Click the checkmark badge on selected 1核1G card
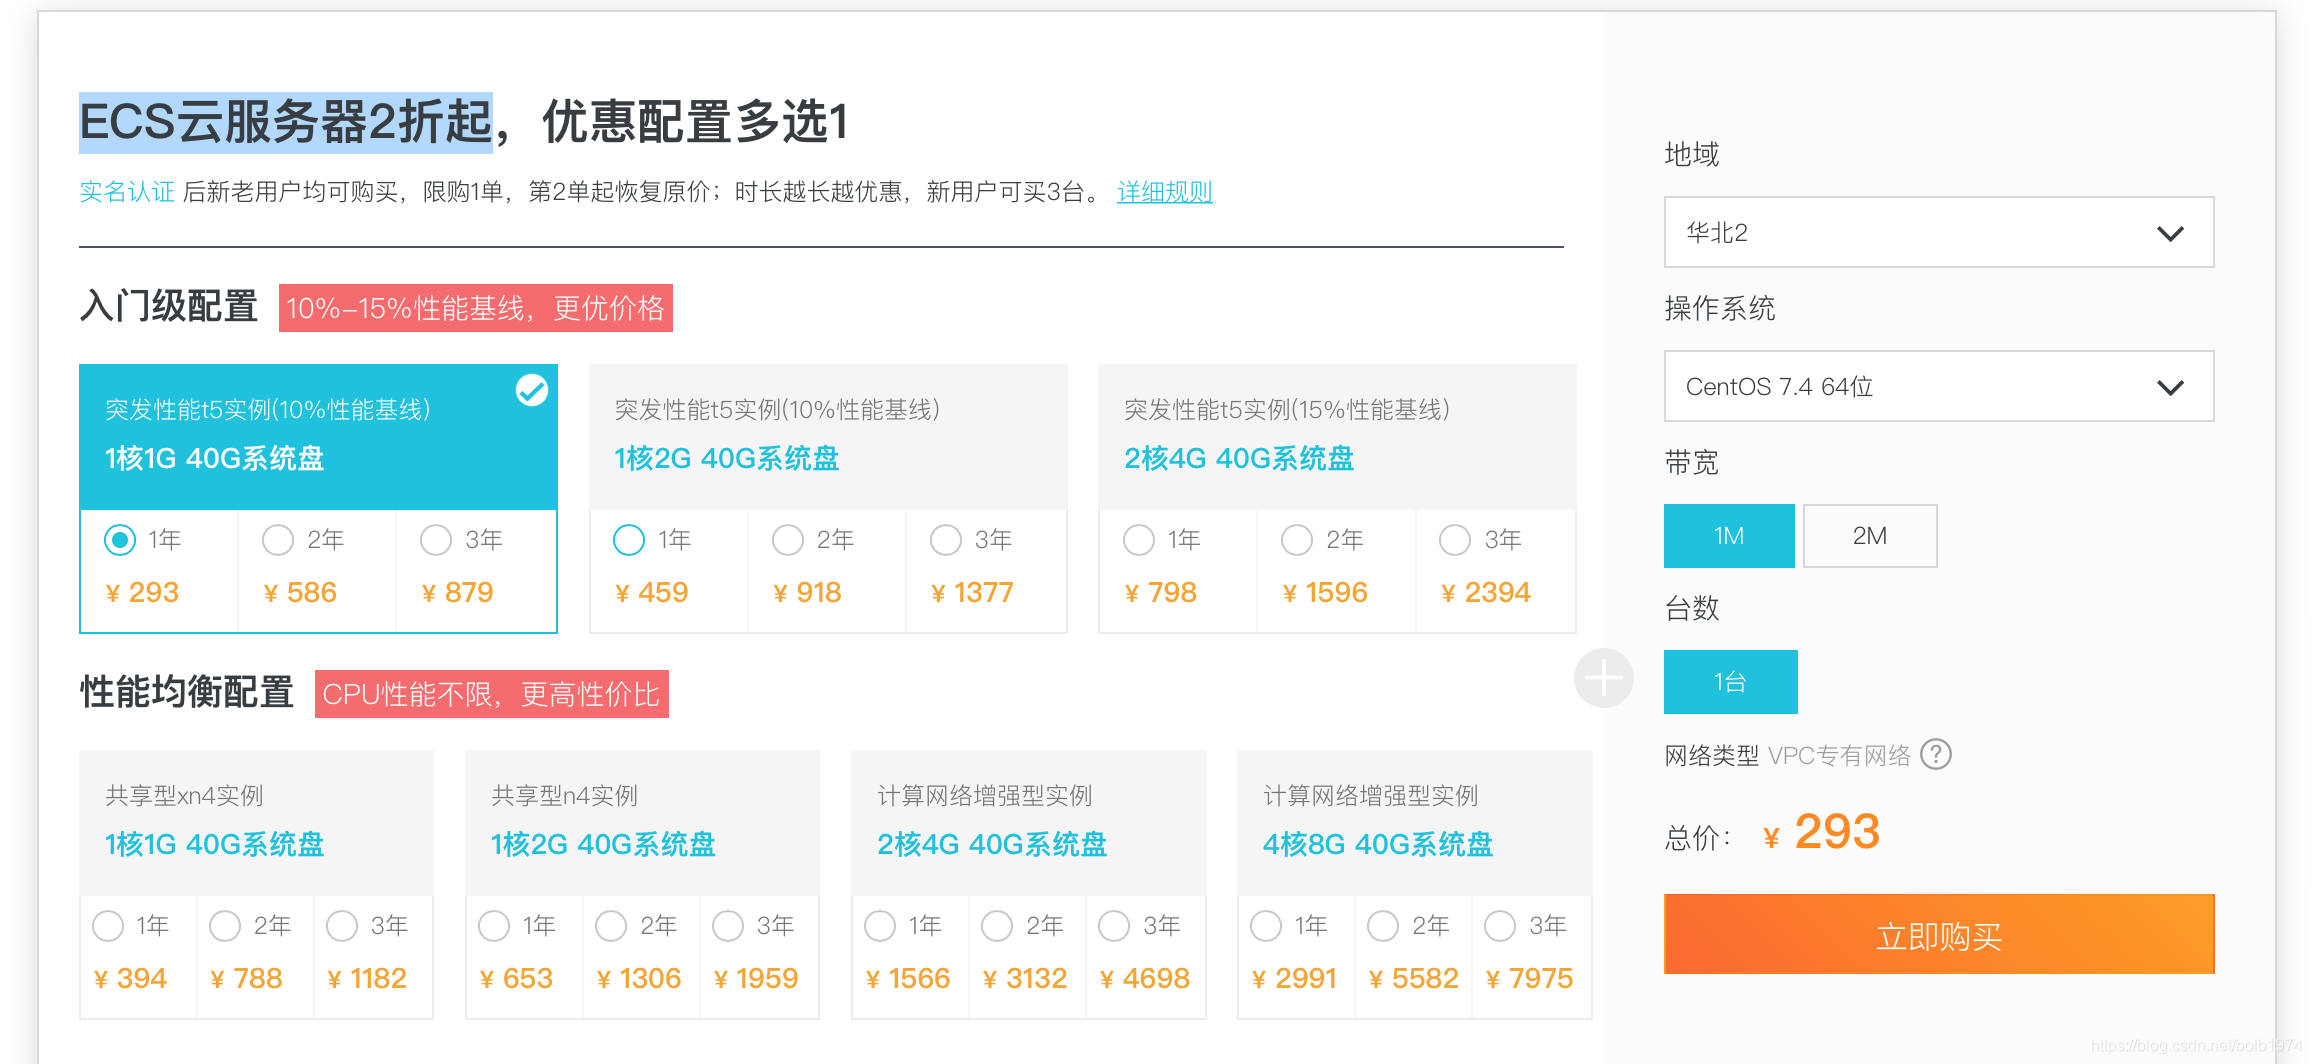The height and width of the screenshot is (1064, 2312). 532,390
